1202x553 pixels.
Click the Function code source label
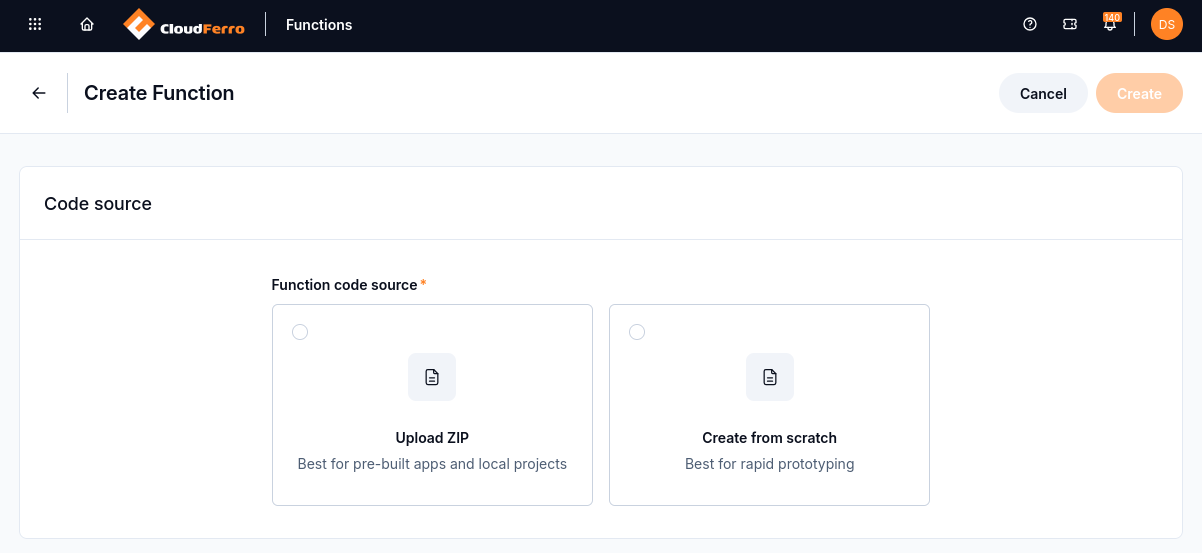point(345,285)
